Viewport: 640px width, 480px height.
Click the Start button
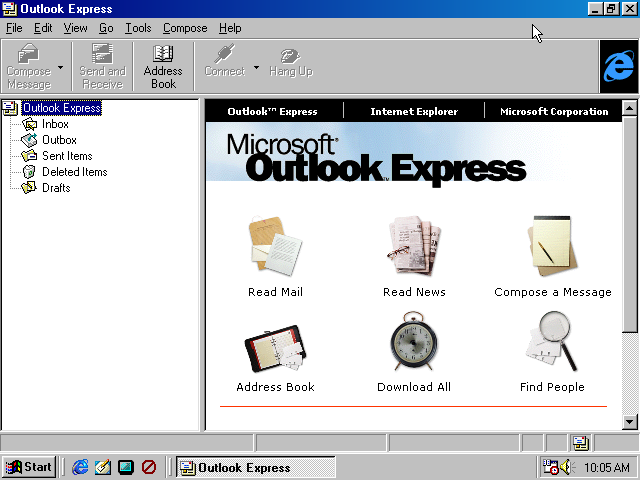pyautogui.click(x=29, y=467)
